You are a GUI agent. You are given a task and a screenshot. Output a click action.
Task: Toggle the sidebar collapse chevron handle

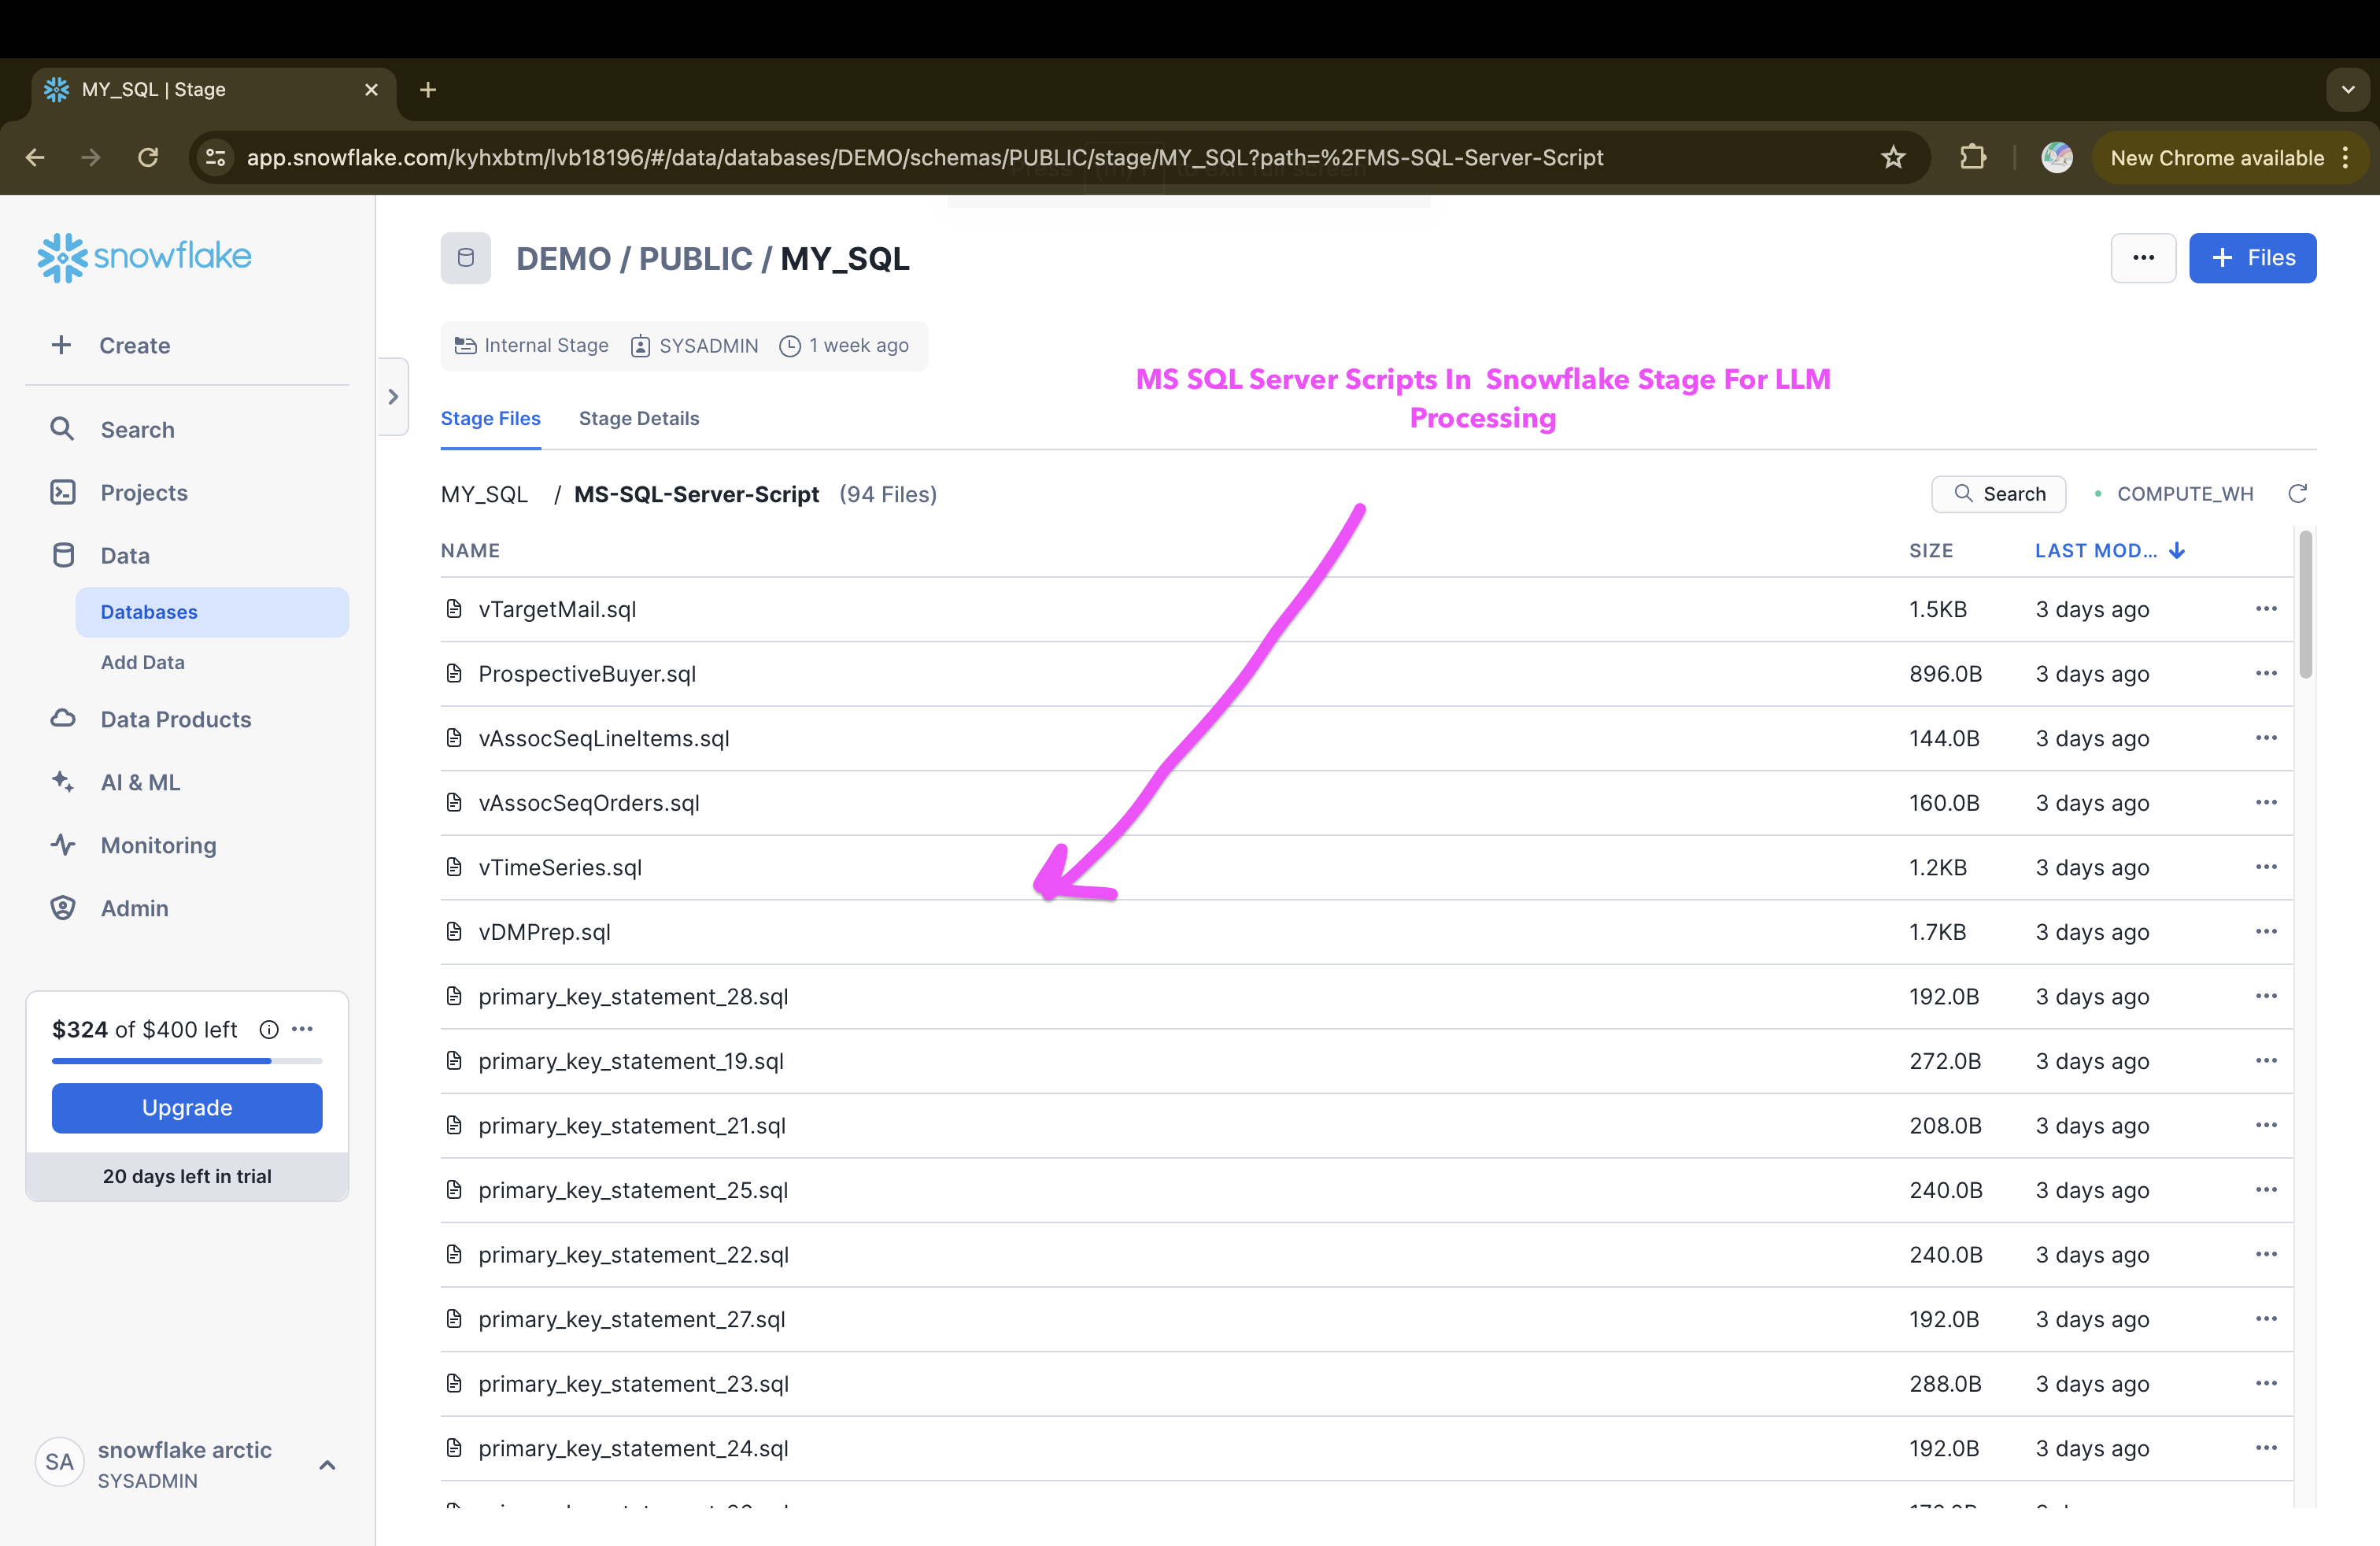click(x=393, y=397)
